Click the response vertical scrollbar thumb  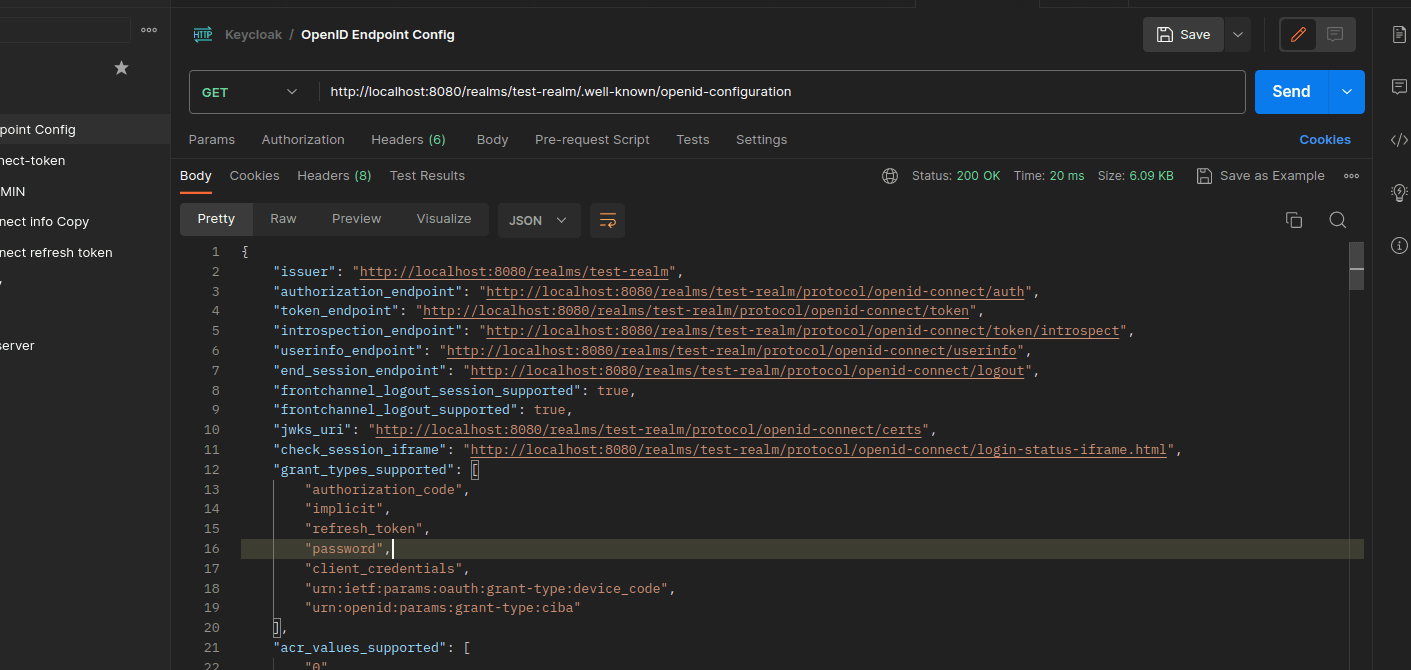[x=1356, y=266]
